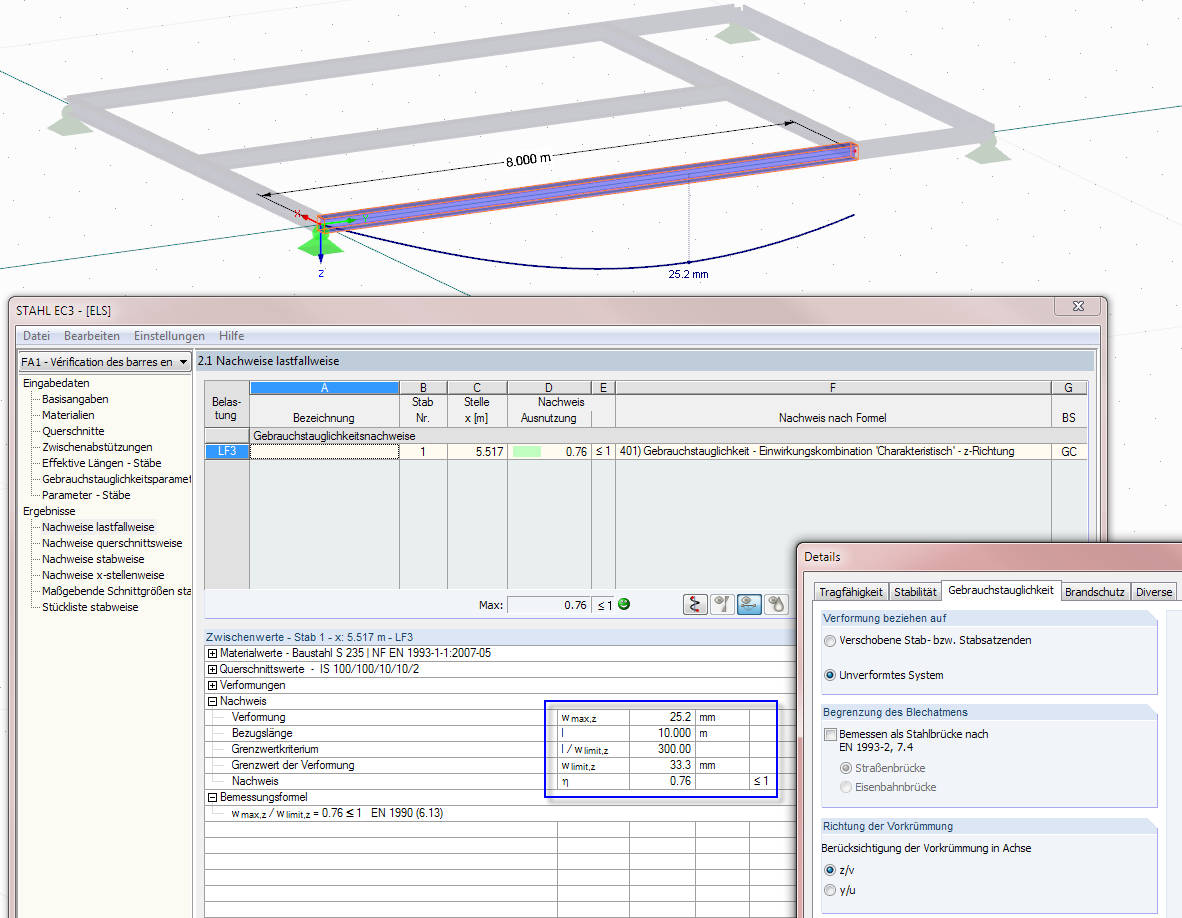Select the Unverformtes System radio button
Image resolution: width=1182 pixels, height=918 pixels.
[830, 675]
